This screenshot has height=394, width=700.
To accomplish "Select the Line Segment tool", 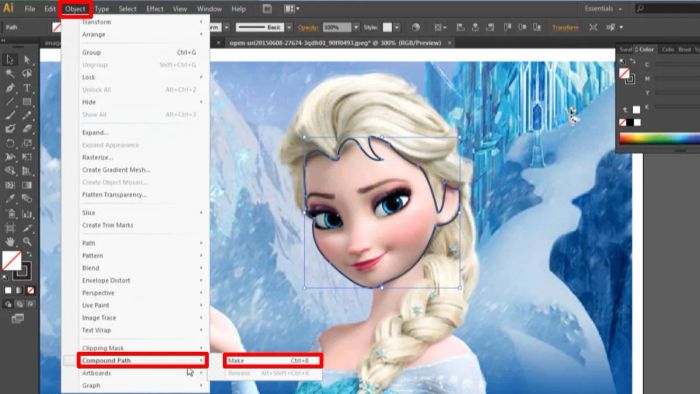I will [10, 102].
